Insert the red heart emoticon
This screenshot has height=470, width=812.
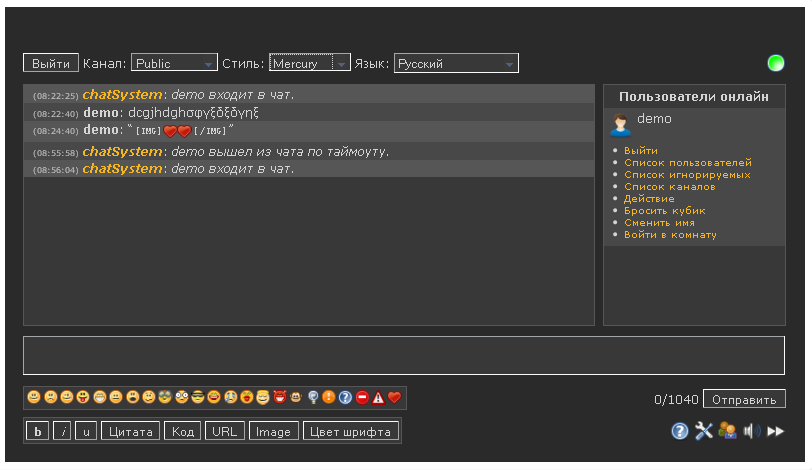[395, 397]
